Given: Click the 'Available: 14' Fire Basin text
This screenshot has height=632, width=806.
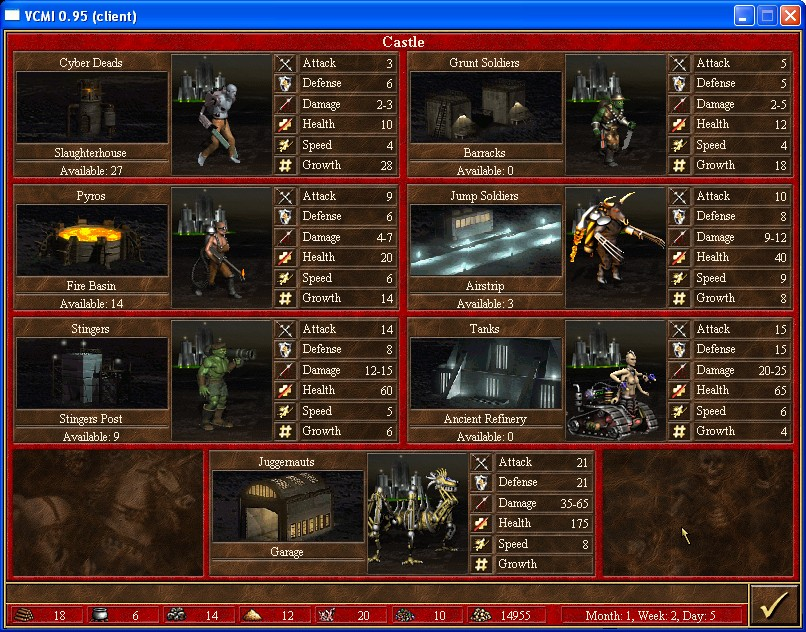Looking at the screenshot, I should pyautogui.click(x=91, y=304).
